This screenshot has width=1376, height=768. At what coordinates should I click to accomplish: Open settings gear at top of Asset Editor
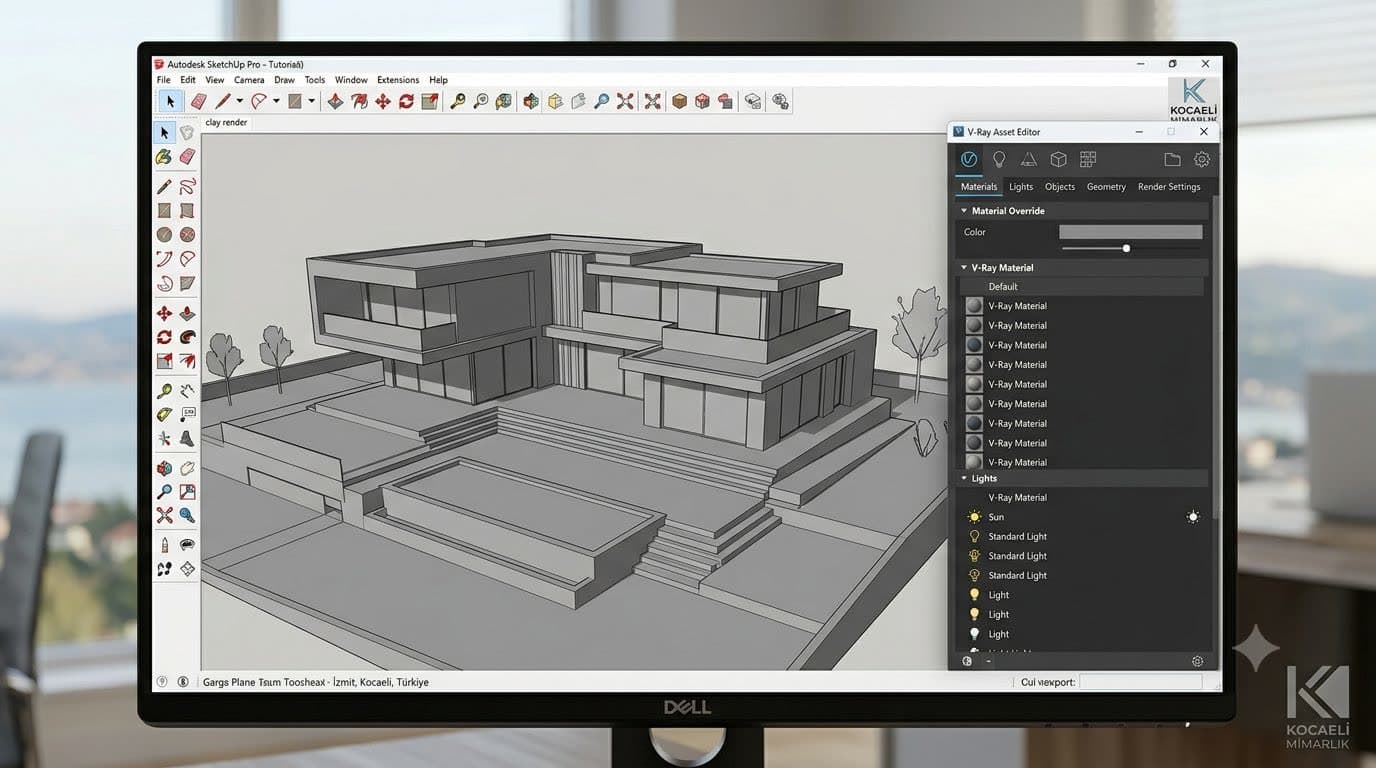tap(1202, 159)
